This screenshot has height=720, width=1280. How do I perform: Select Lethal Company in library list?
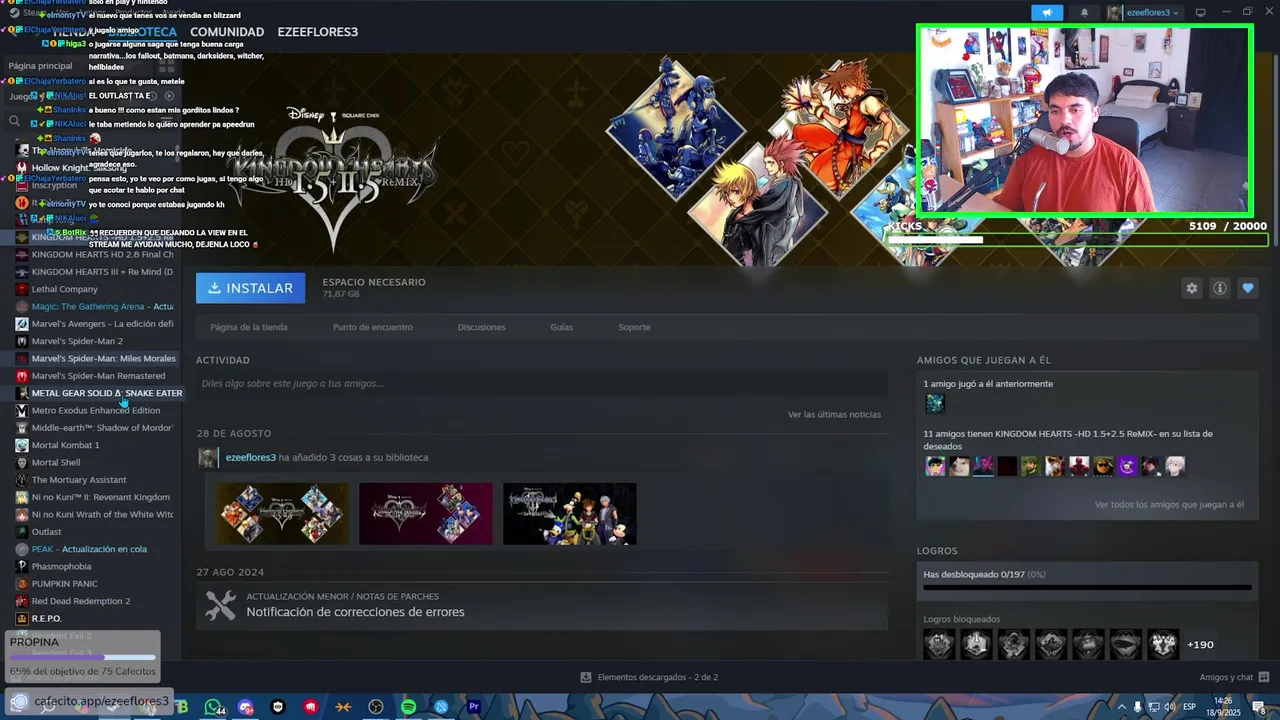tap(65, 289)
